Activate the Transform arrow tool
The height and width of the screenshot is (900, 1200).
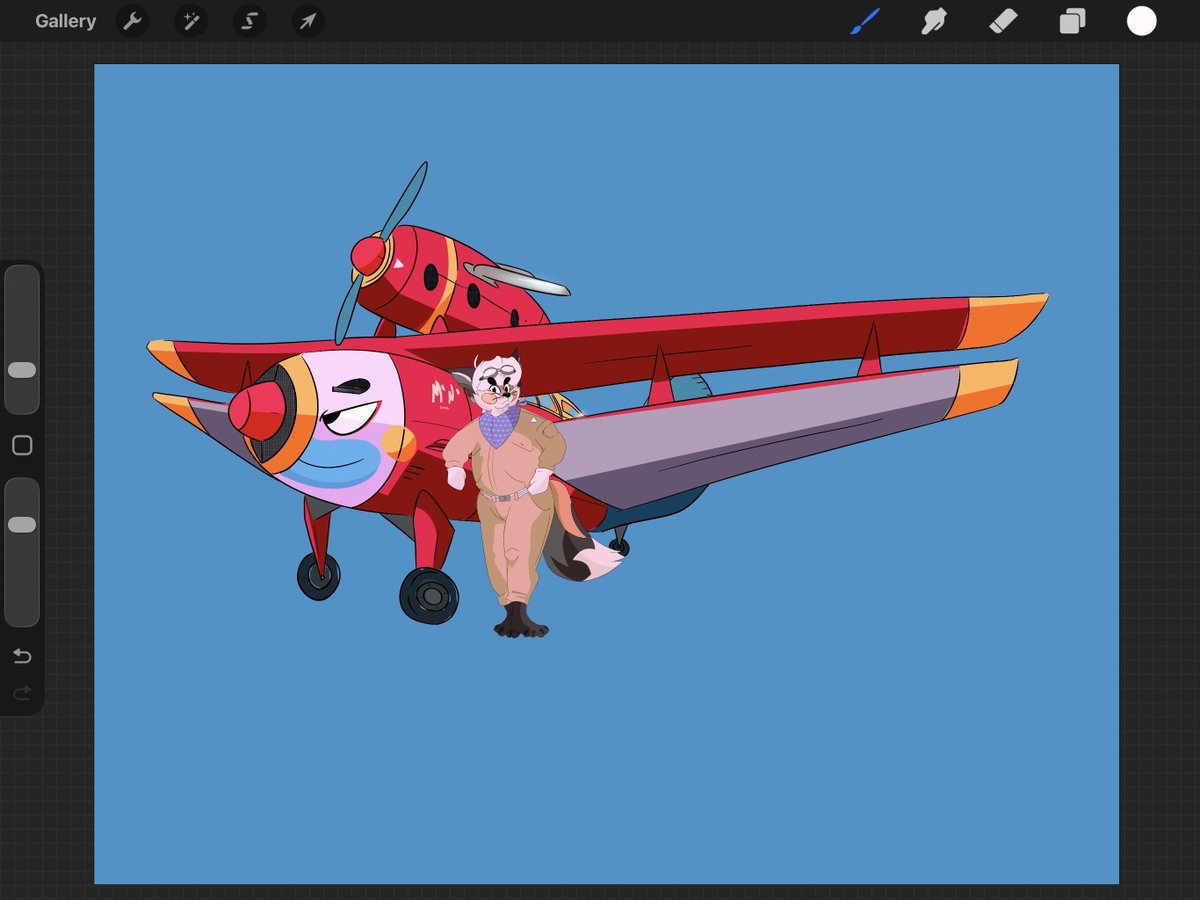[308, 21]
